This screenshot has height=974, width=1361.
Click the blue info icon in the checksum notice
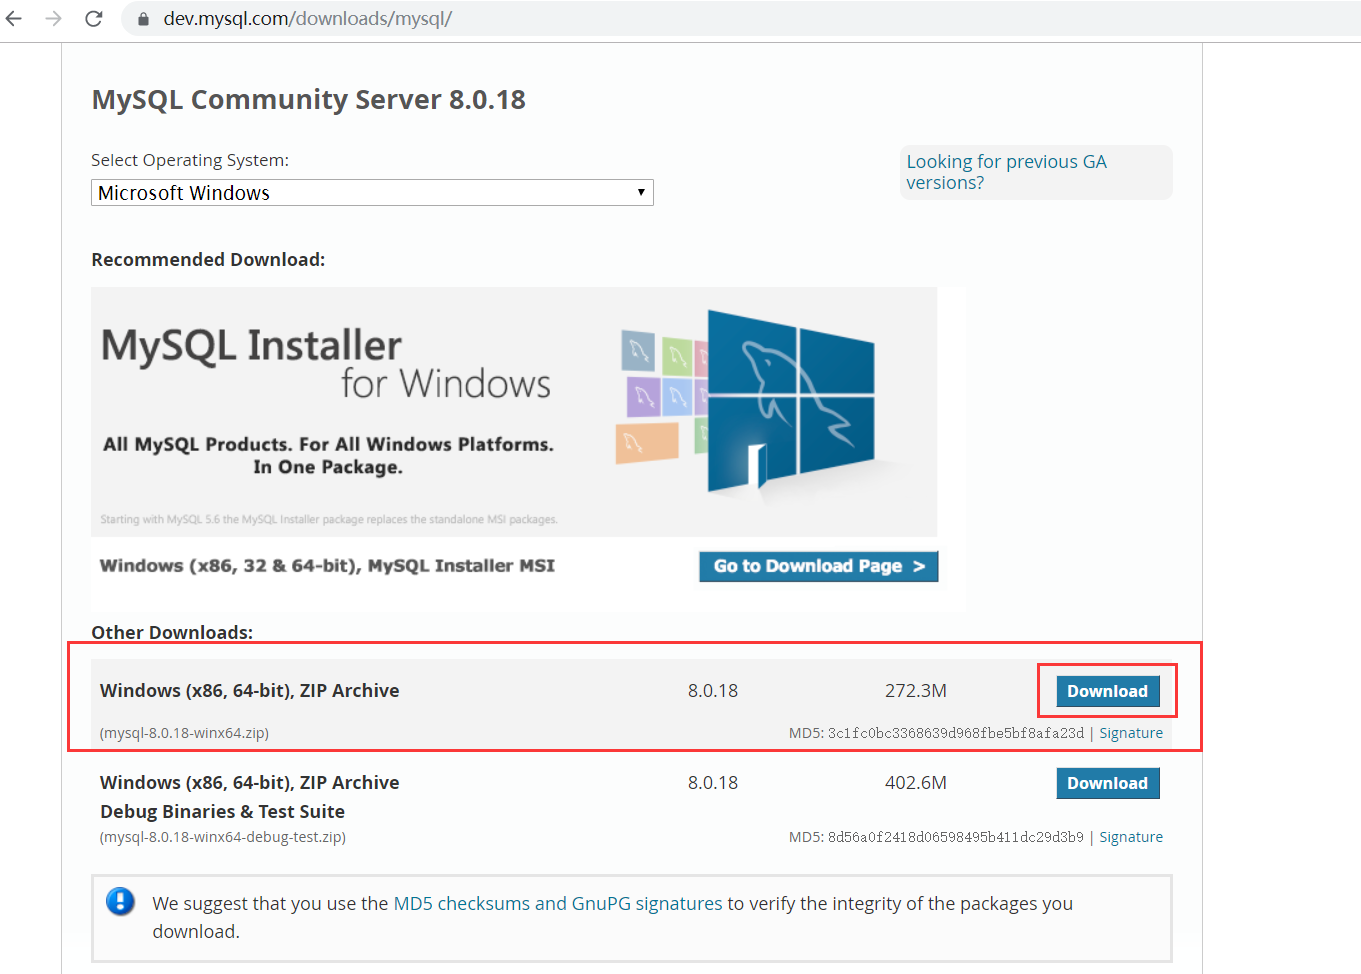point(120,901)
